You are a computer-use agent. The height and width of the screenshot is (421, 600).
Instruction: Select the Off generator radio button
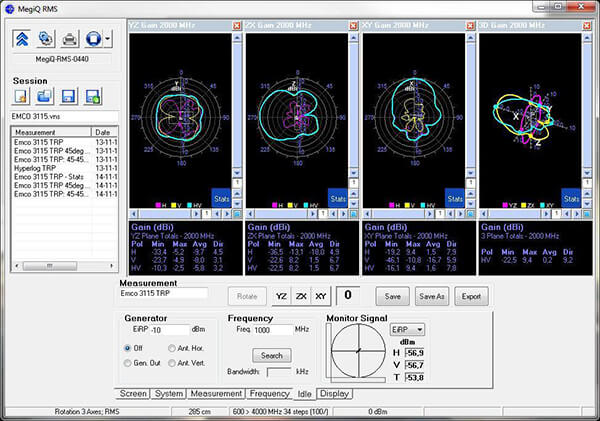tap(126, 347)
